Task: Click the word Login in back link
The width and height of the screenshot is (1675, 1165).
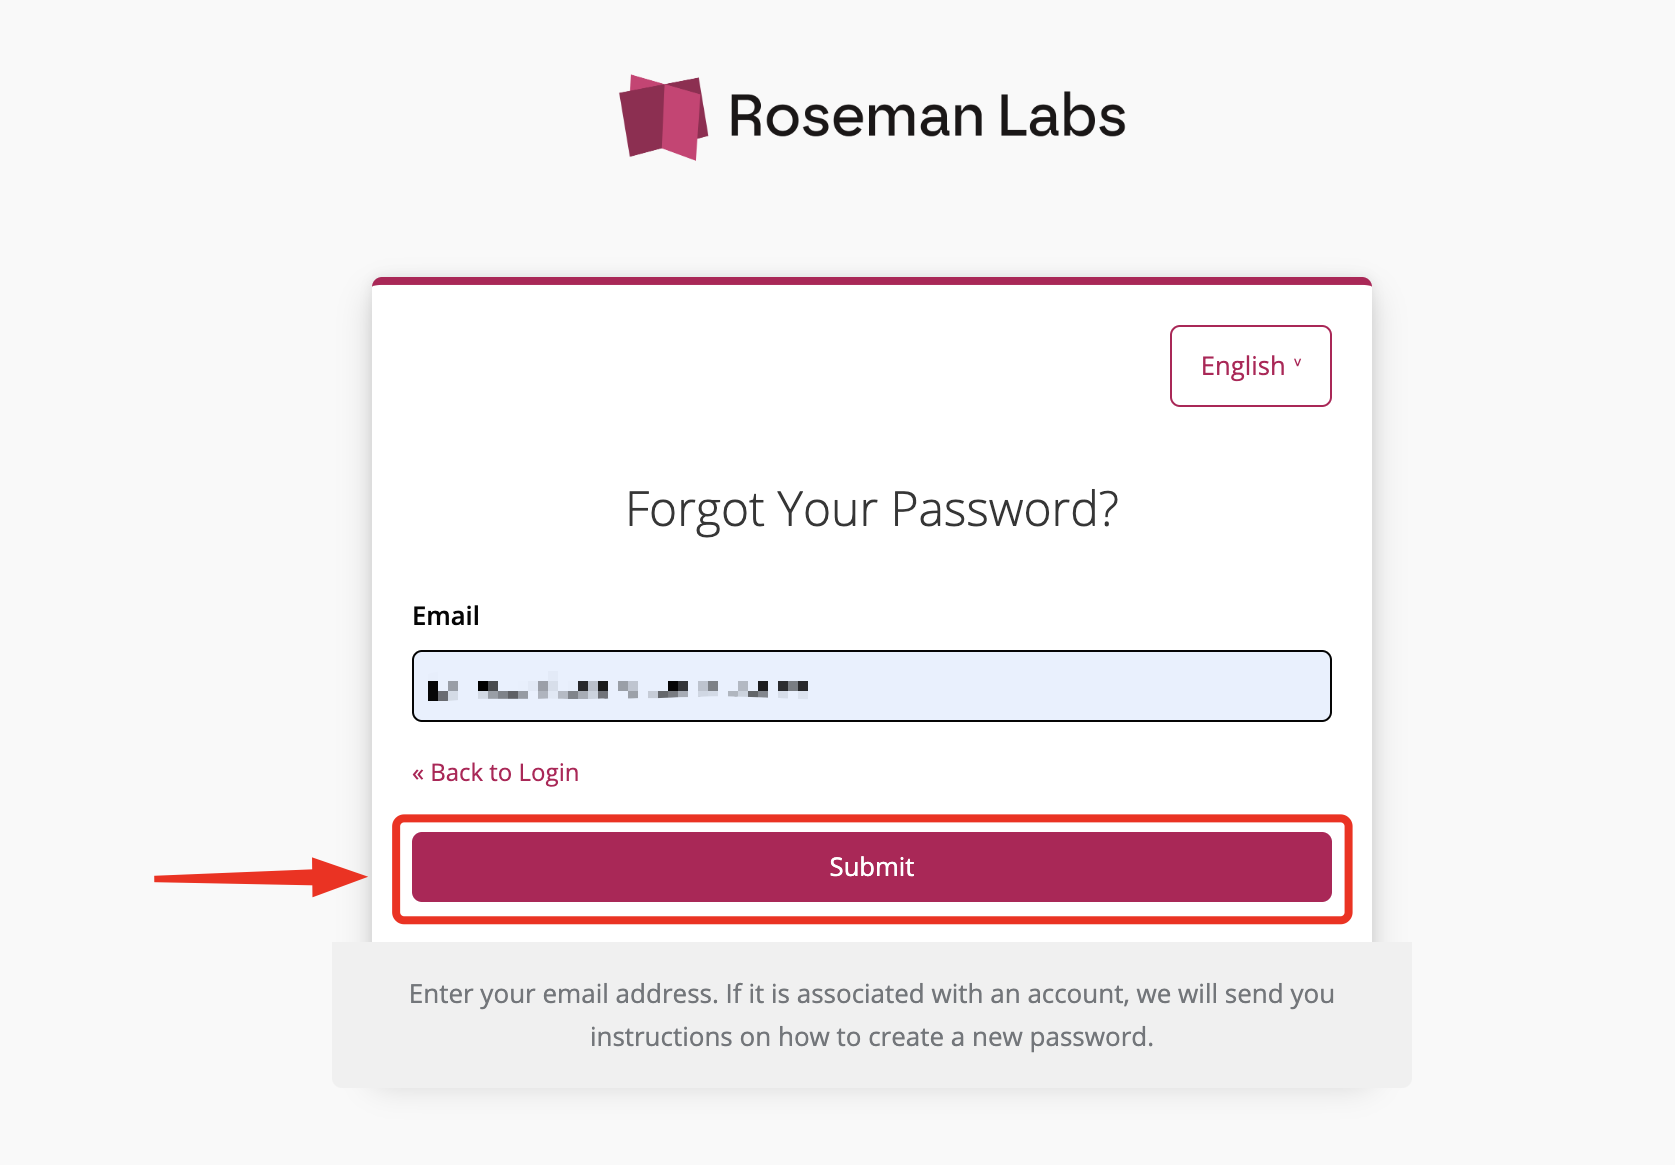Action: coord(548,774)
